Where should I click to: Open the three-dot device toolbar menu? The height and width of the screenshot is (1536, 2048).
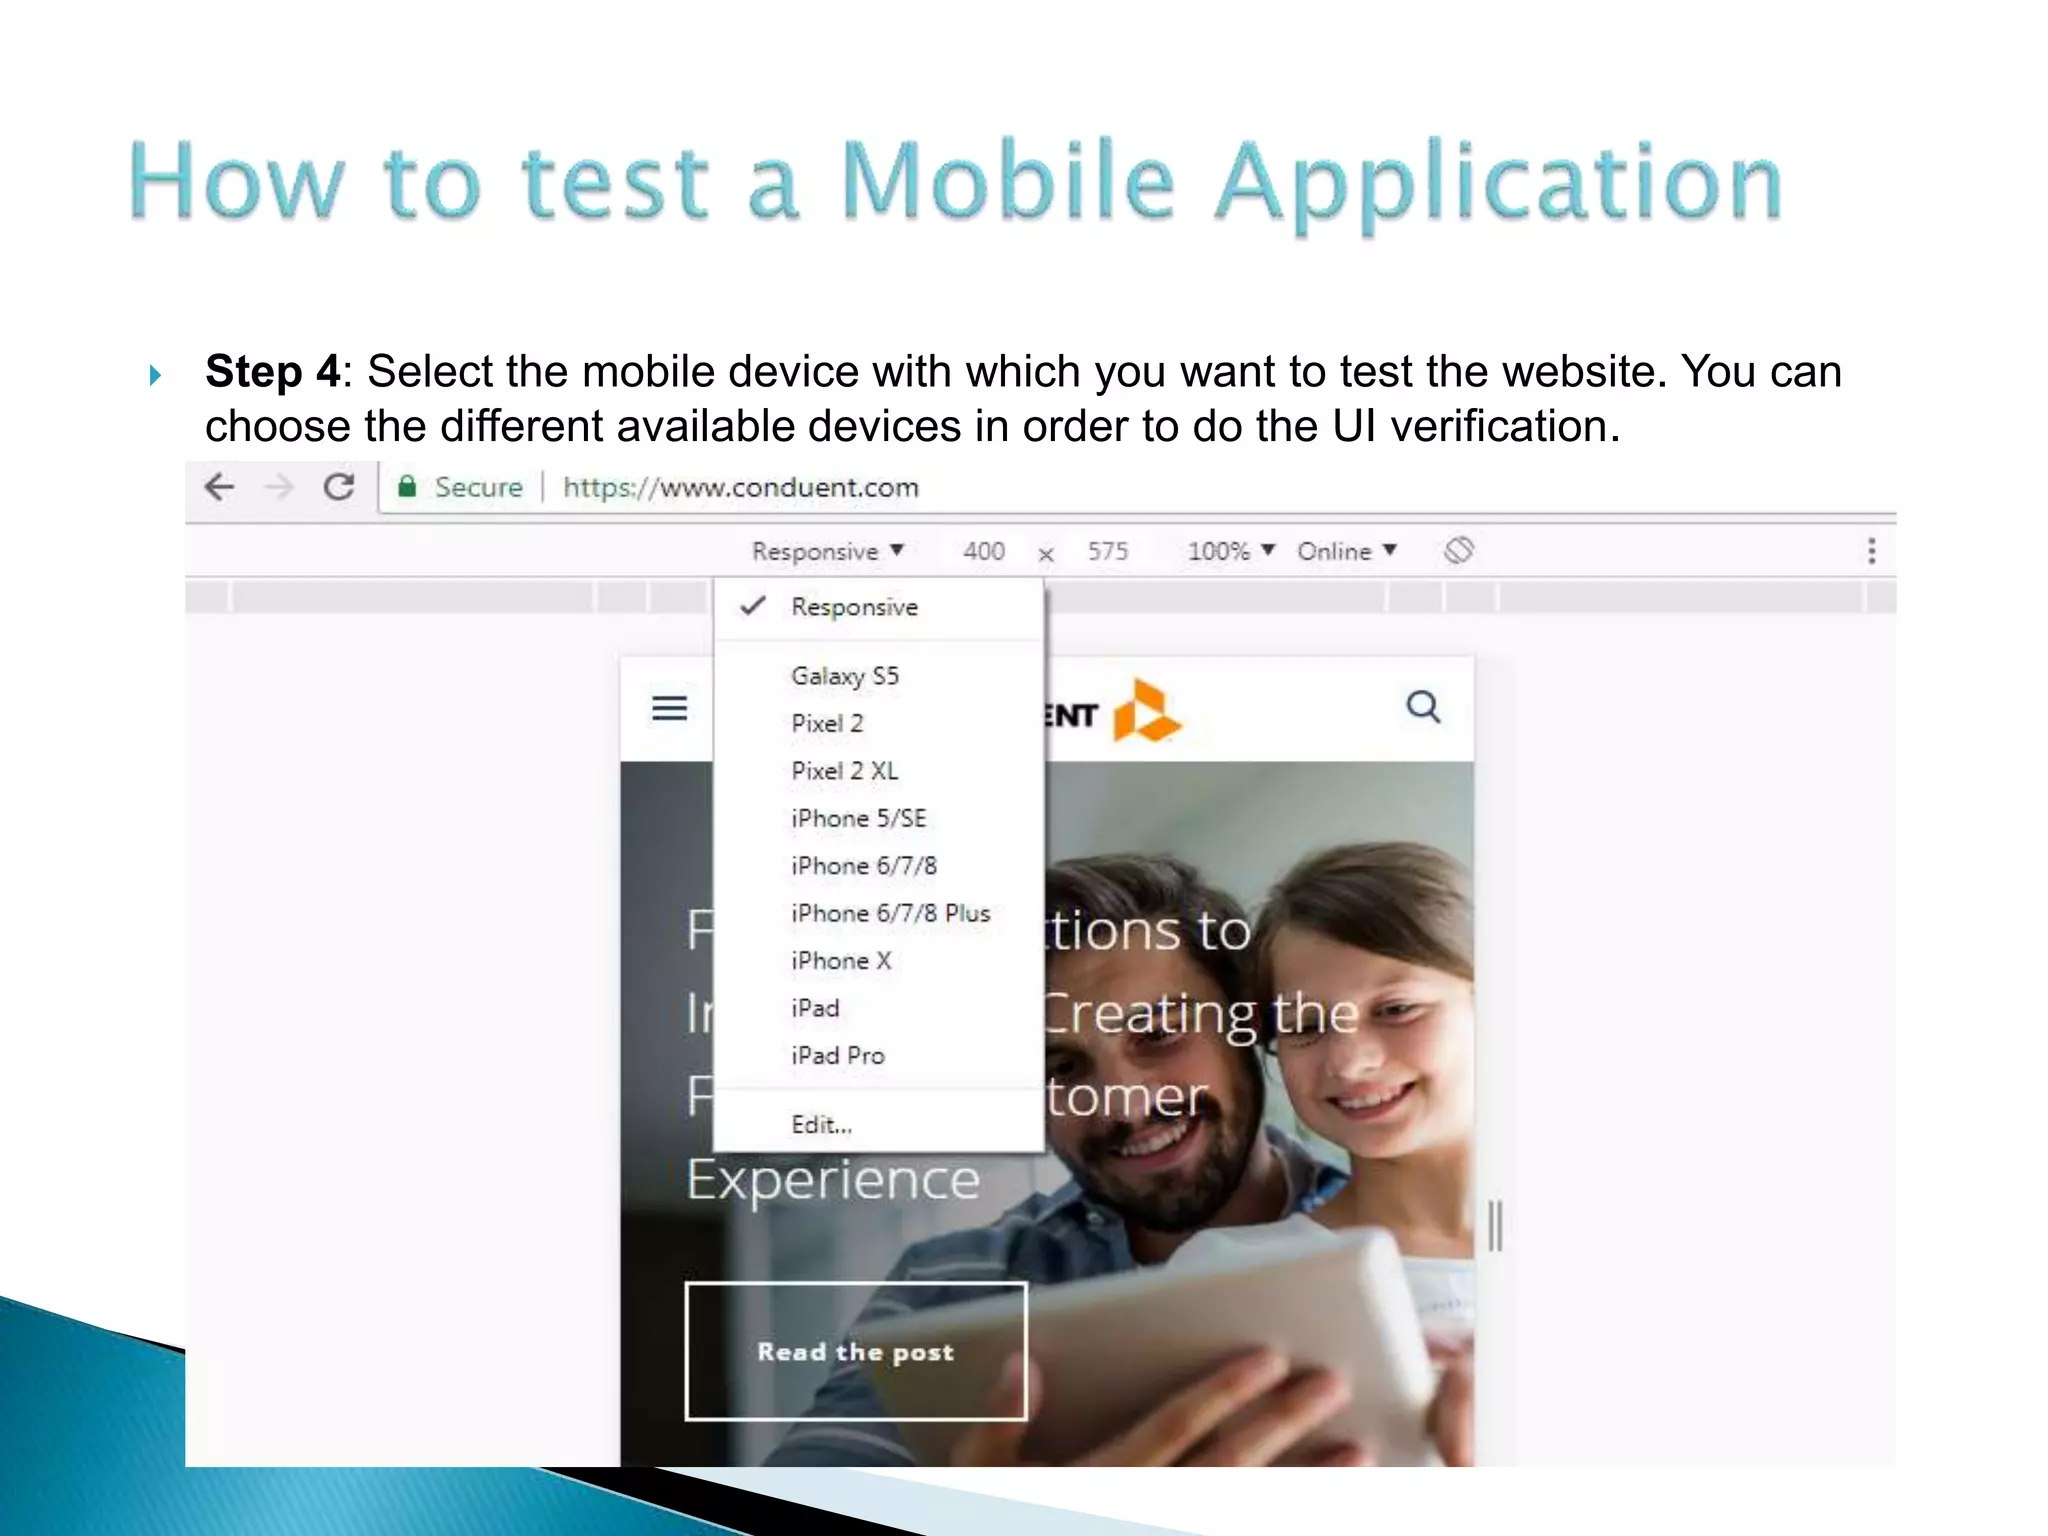click(x=1871, y=551)
